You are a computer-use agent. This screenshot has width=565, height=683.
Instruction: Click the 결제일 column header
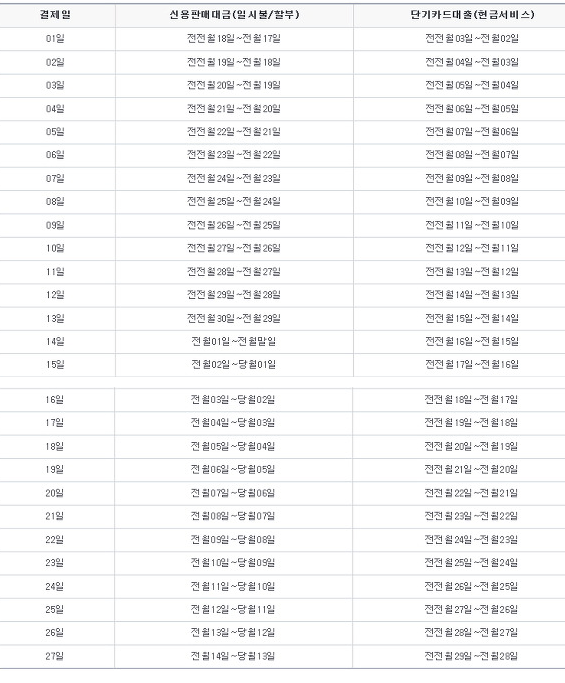coord(55,15)
